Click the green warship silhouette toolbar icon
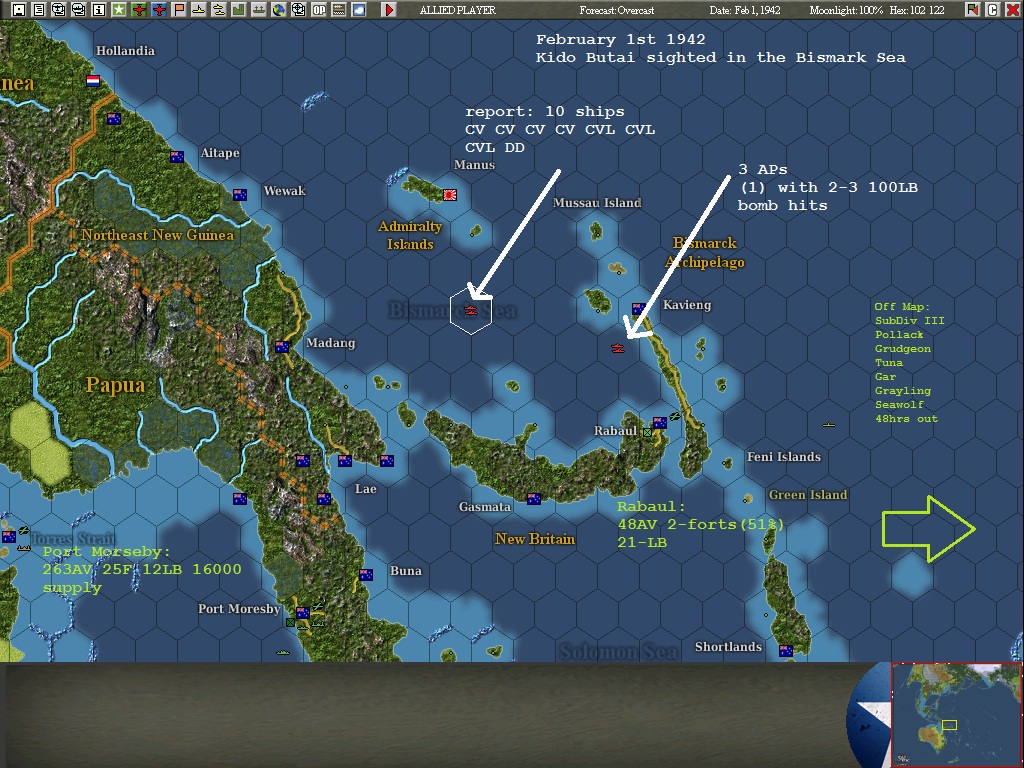 259,9
